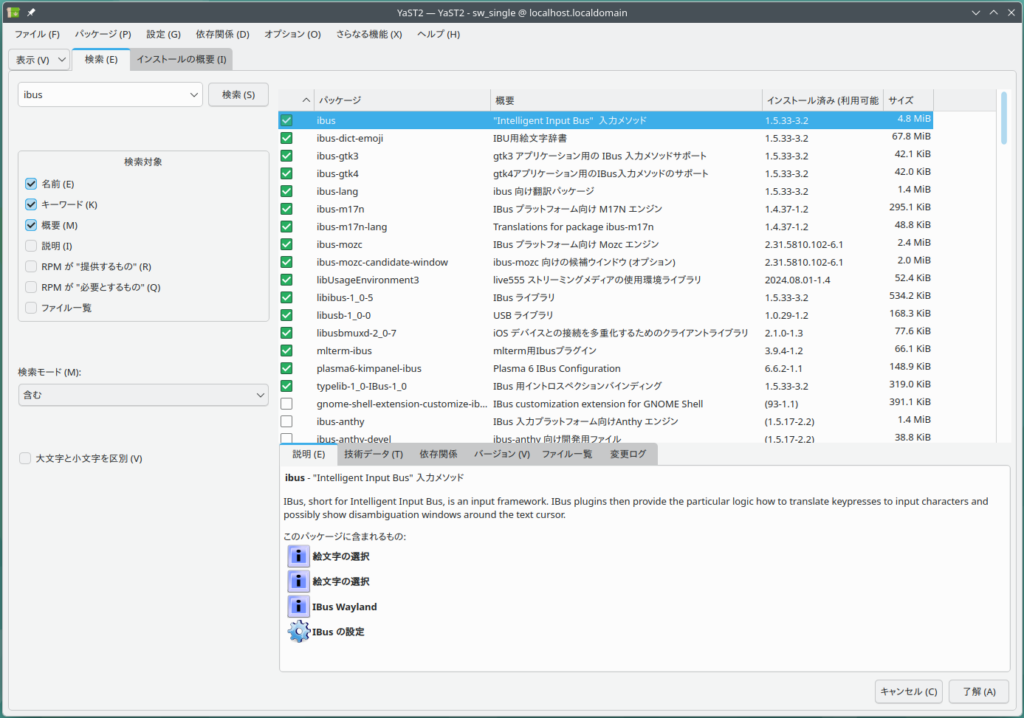Click the gear icon for IBus の設定
The height and width of the screenshot is (718, 1024).
[x=298, y=632]
